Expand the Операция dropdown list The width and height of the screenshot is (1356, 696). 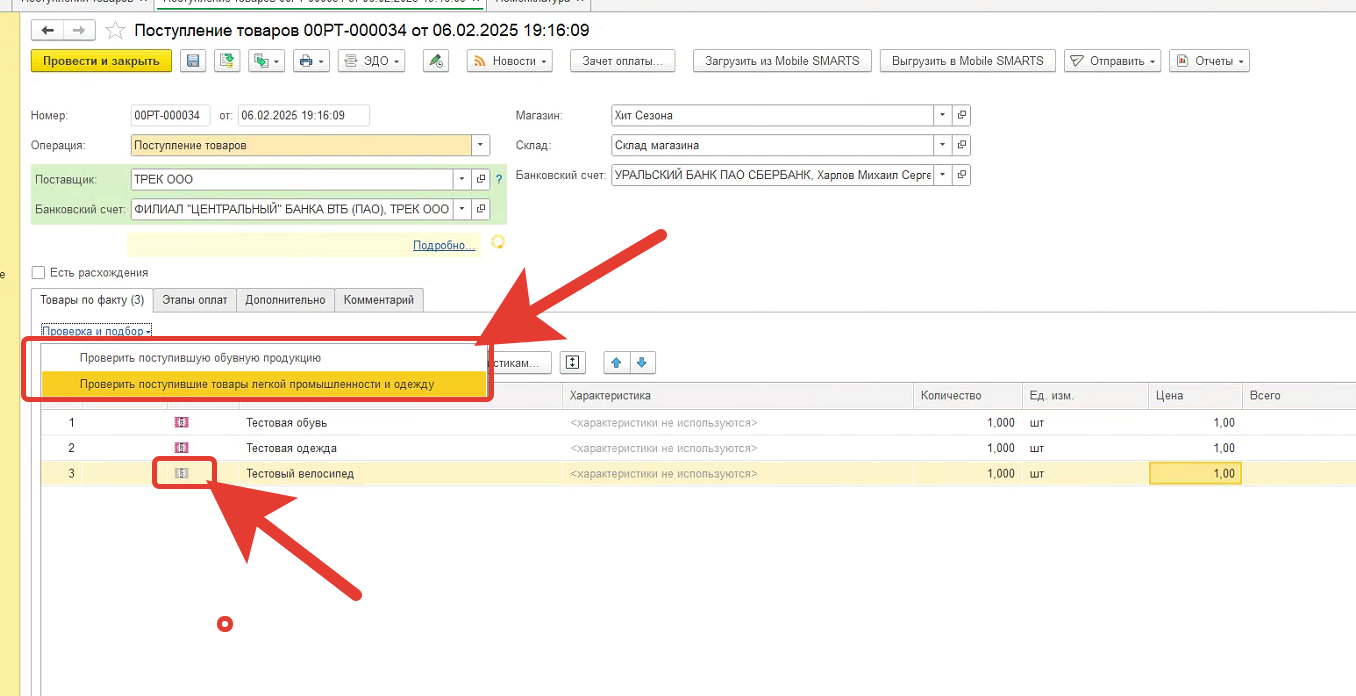481,145
